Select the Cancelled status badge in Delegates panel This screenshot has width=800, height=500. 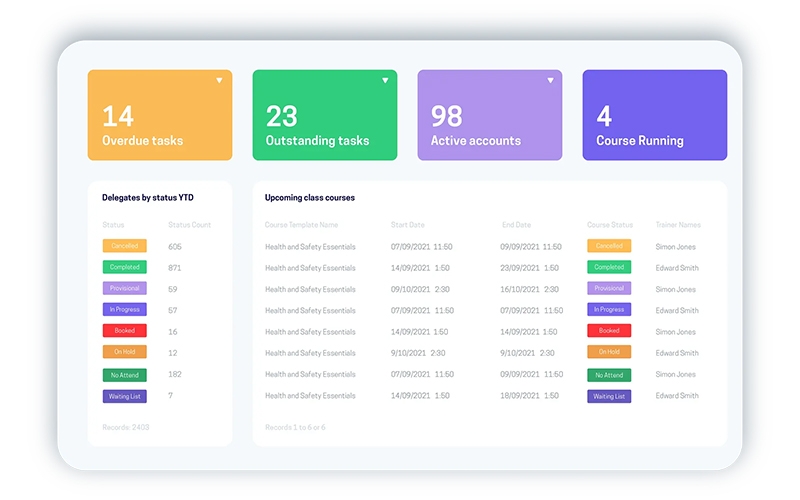pos(124,246)
